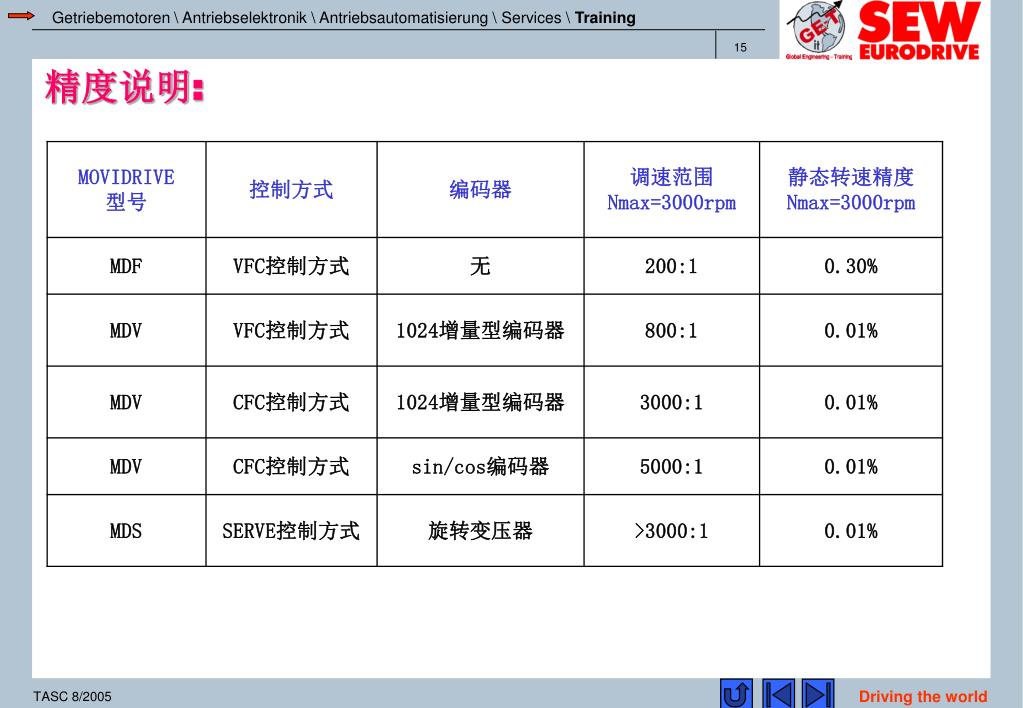The width and height of the screenshot is (1023, 708).
Task: Click the SEW EURODRIVE logo
Action: click(x=919, y=31)
